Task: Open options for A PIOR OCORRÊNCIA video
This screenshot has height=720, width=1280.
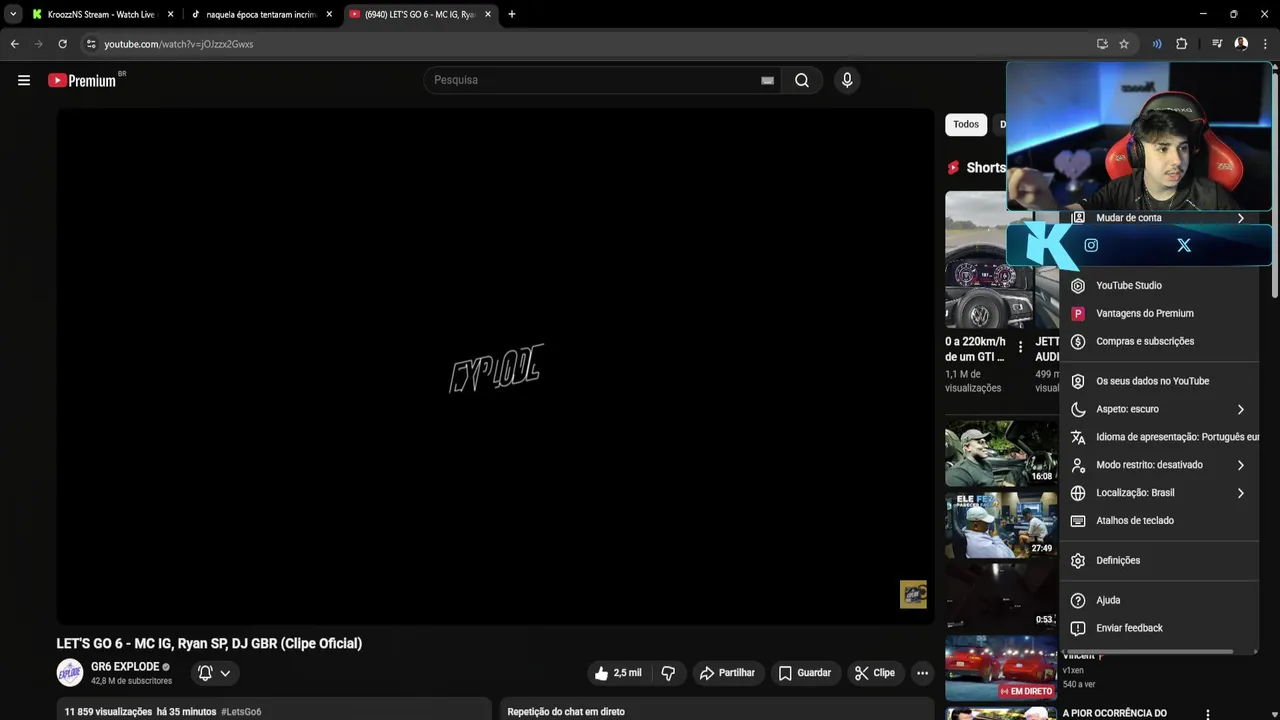Action: point(1208,714)
